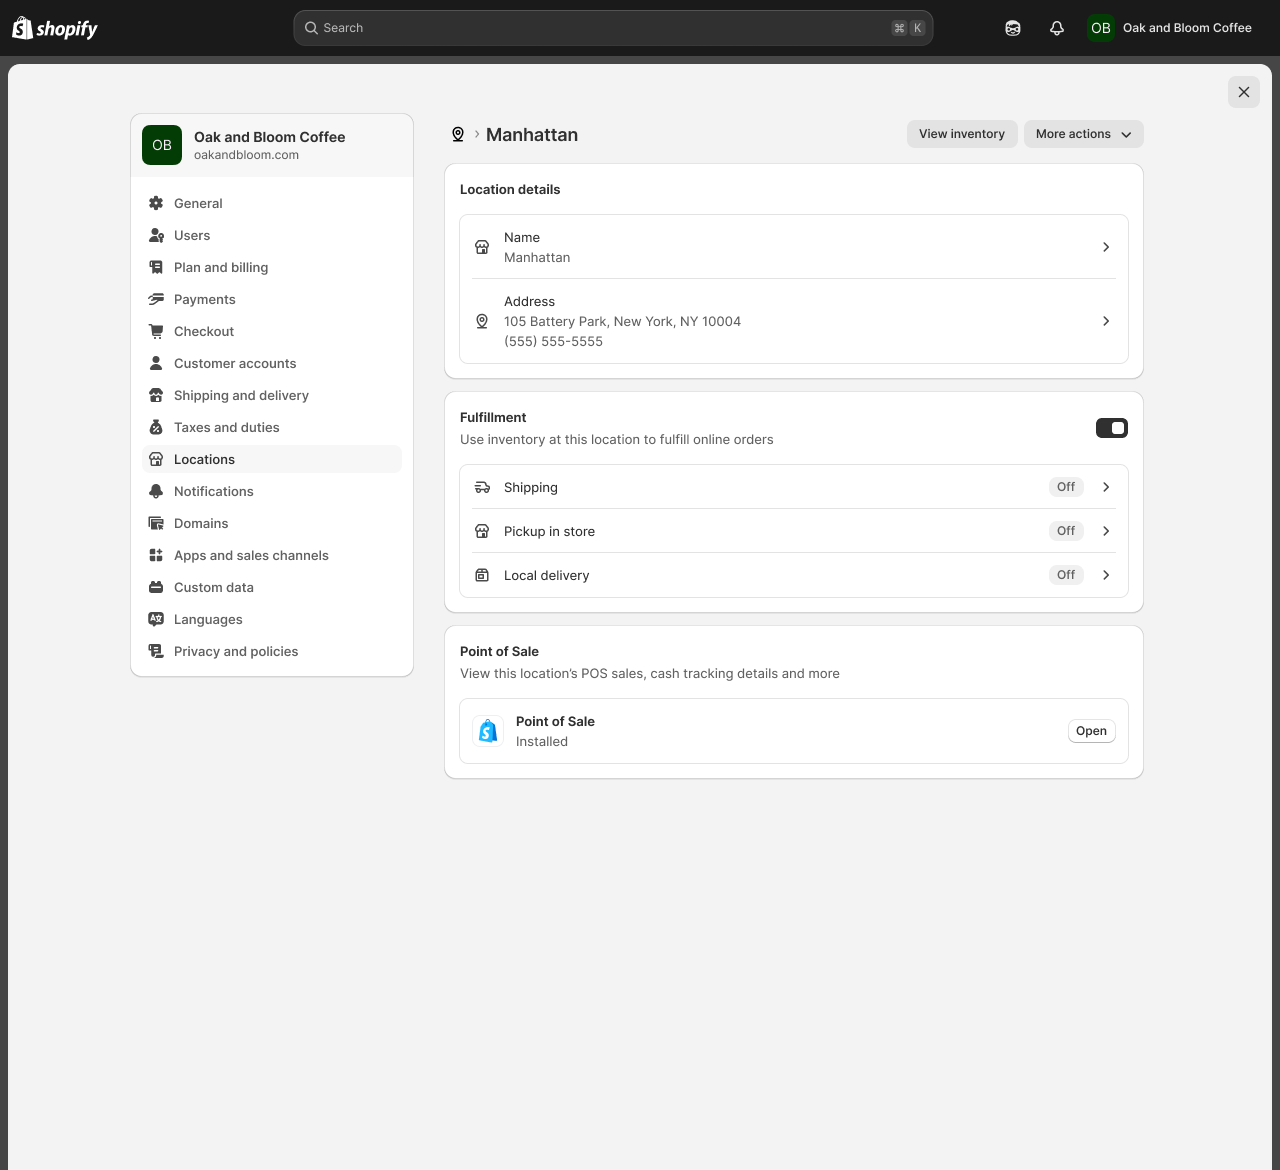
Task: Open the Address row chevron
Action: pyautogui.click(x=1106, y=321)
